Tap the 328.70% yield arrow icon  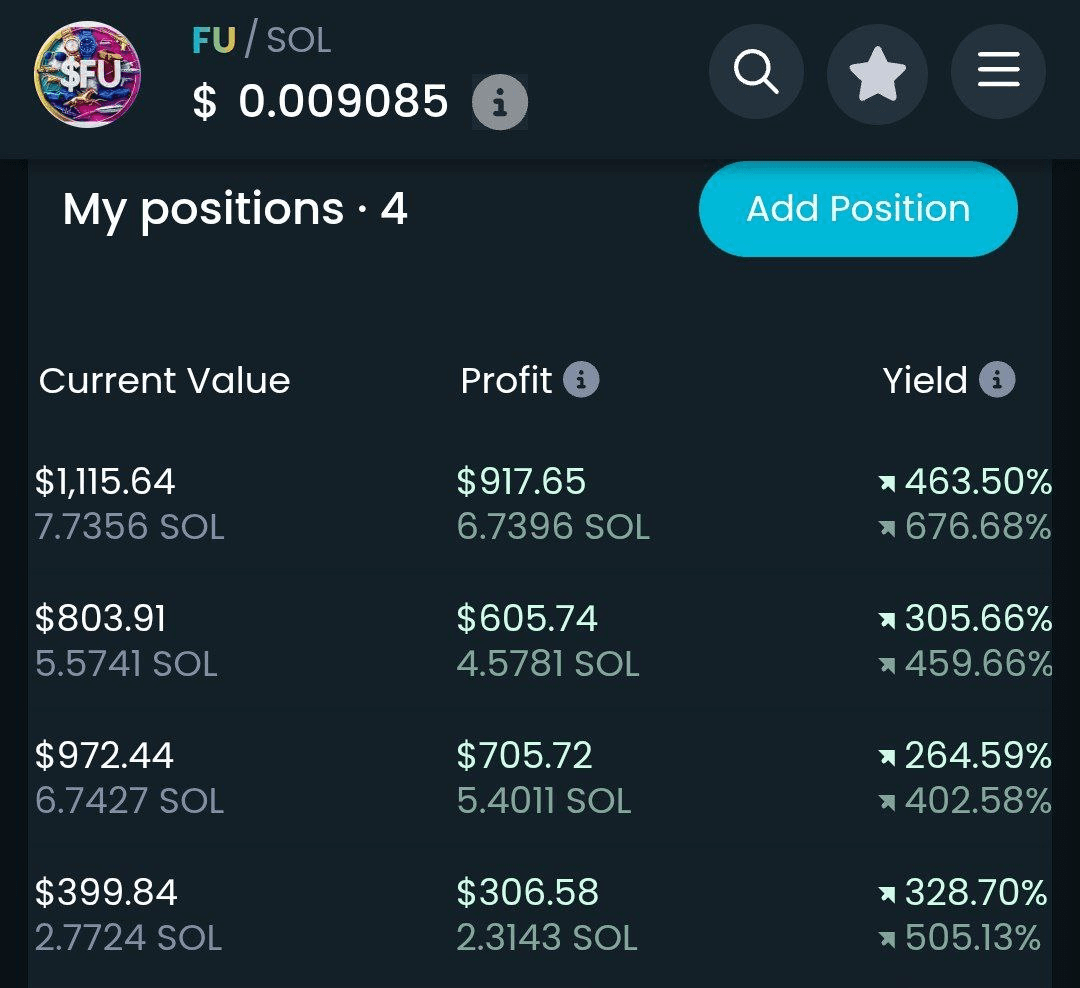point(887,894)
